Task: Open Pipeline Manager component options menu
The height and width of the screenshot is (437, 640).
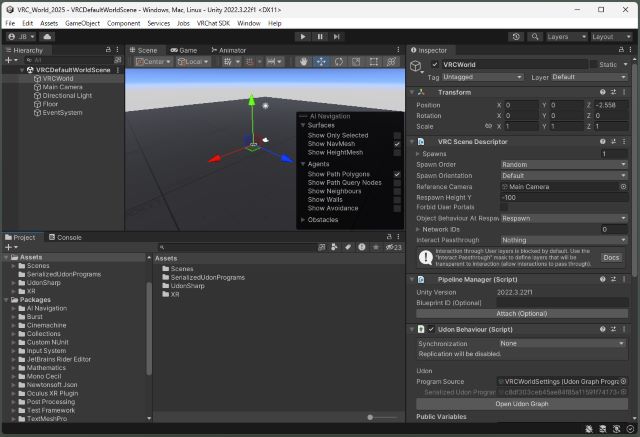Action: (x=624, y=279)
